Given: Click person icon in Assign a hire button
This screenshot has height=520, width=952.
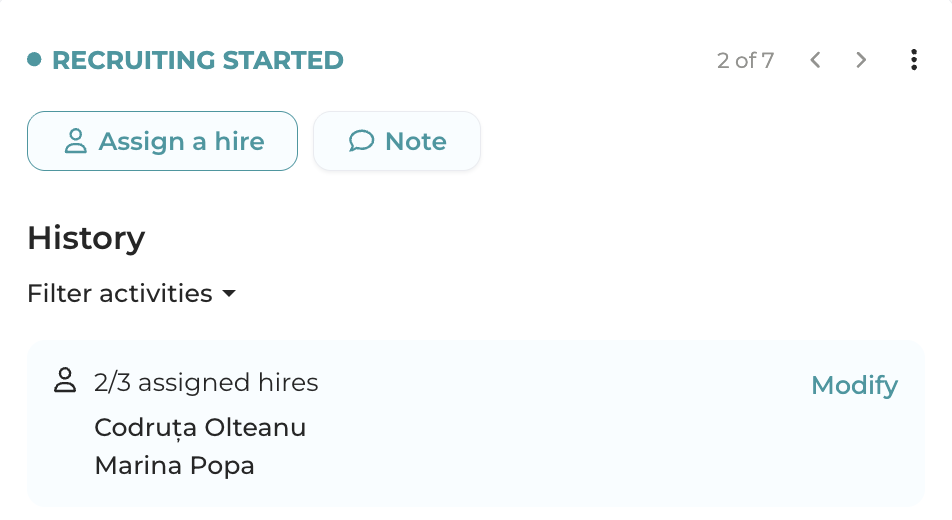Looking at the screenshot, I should (x=76, y=141).
